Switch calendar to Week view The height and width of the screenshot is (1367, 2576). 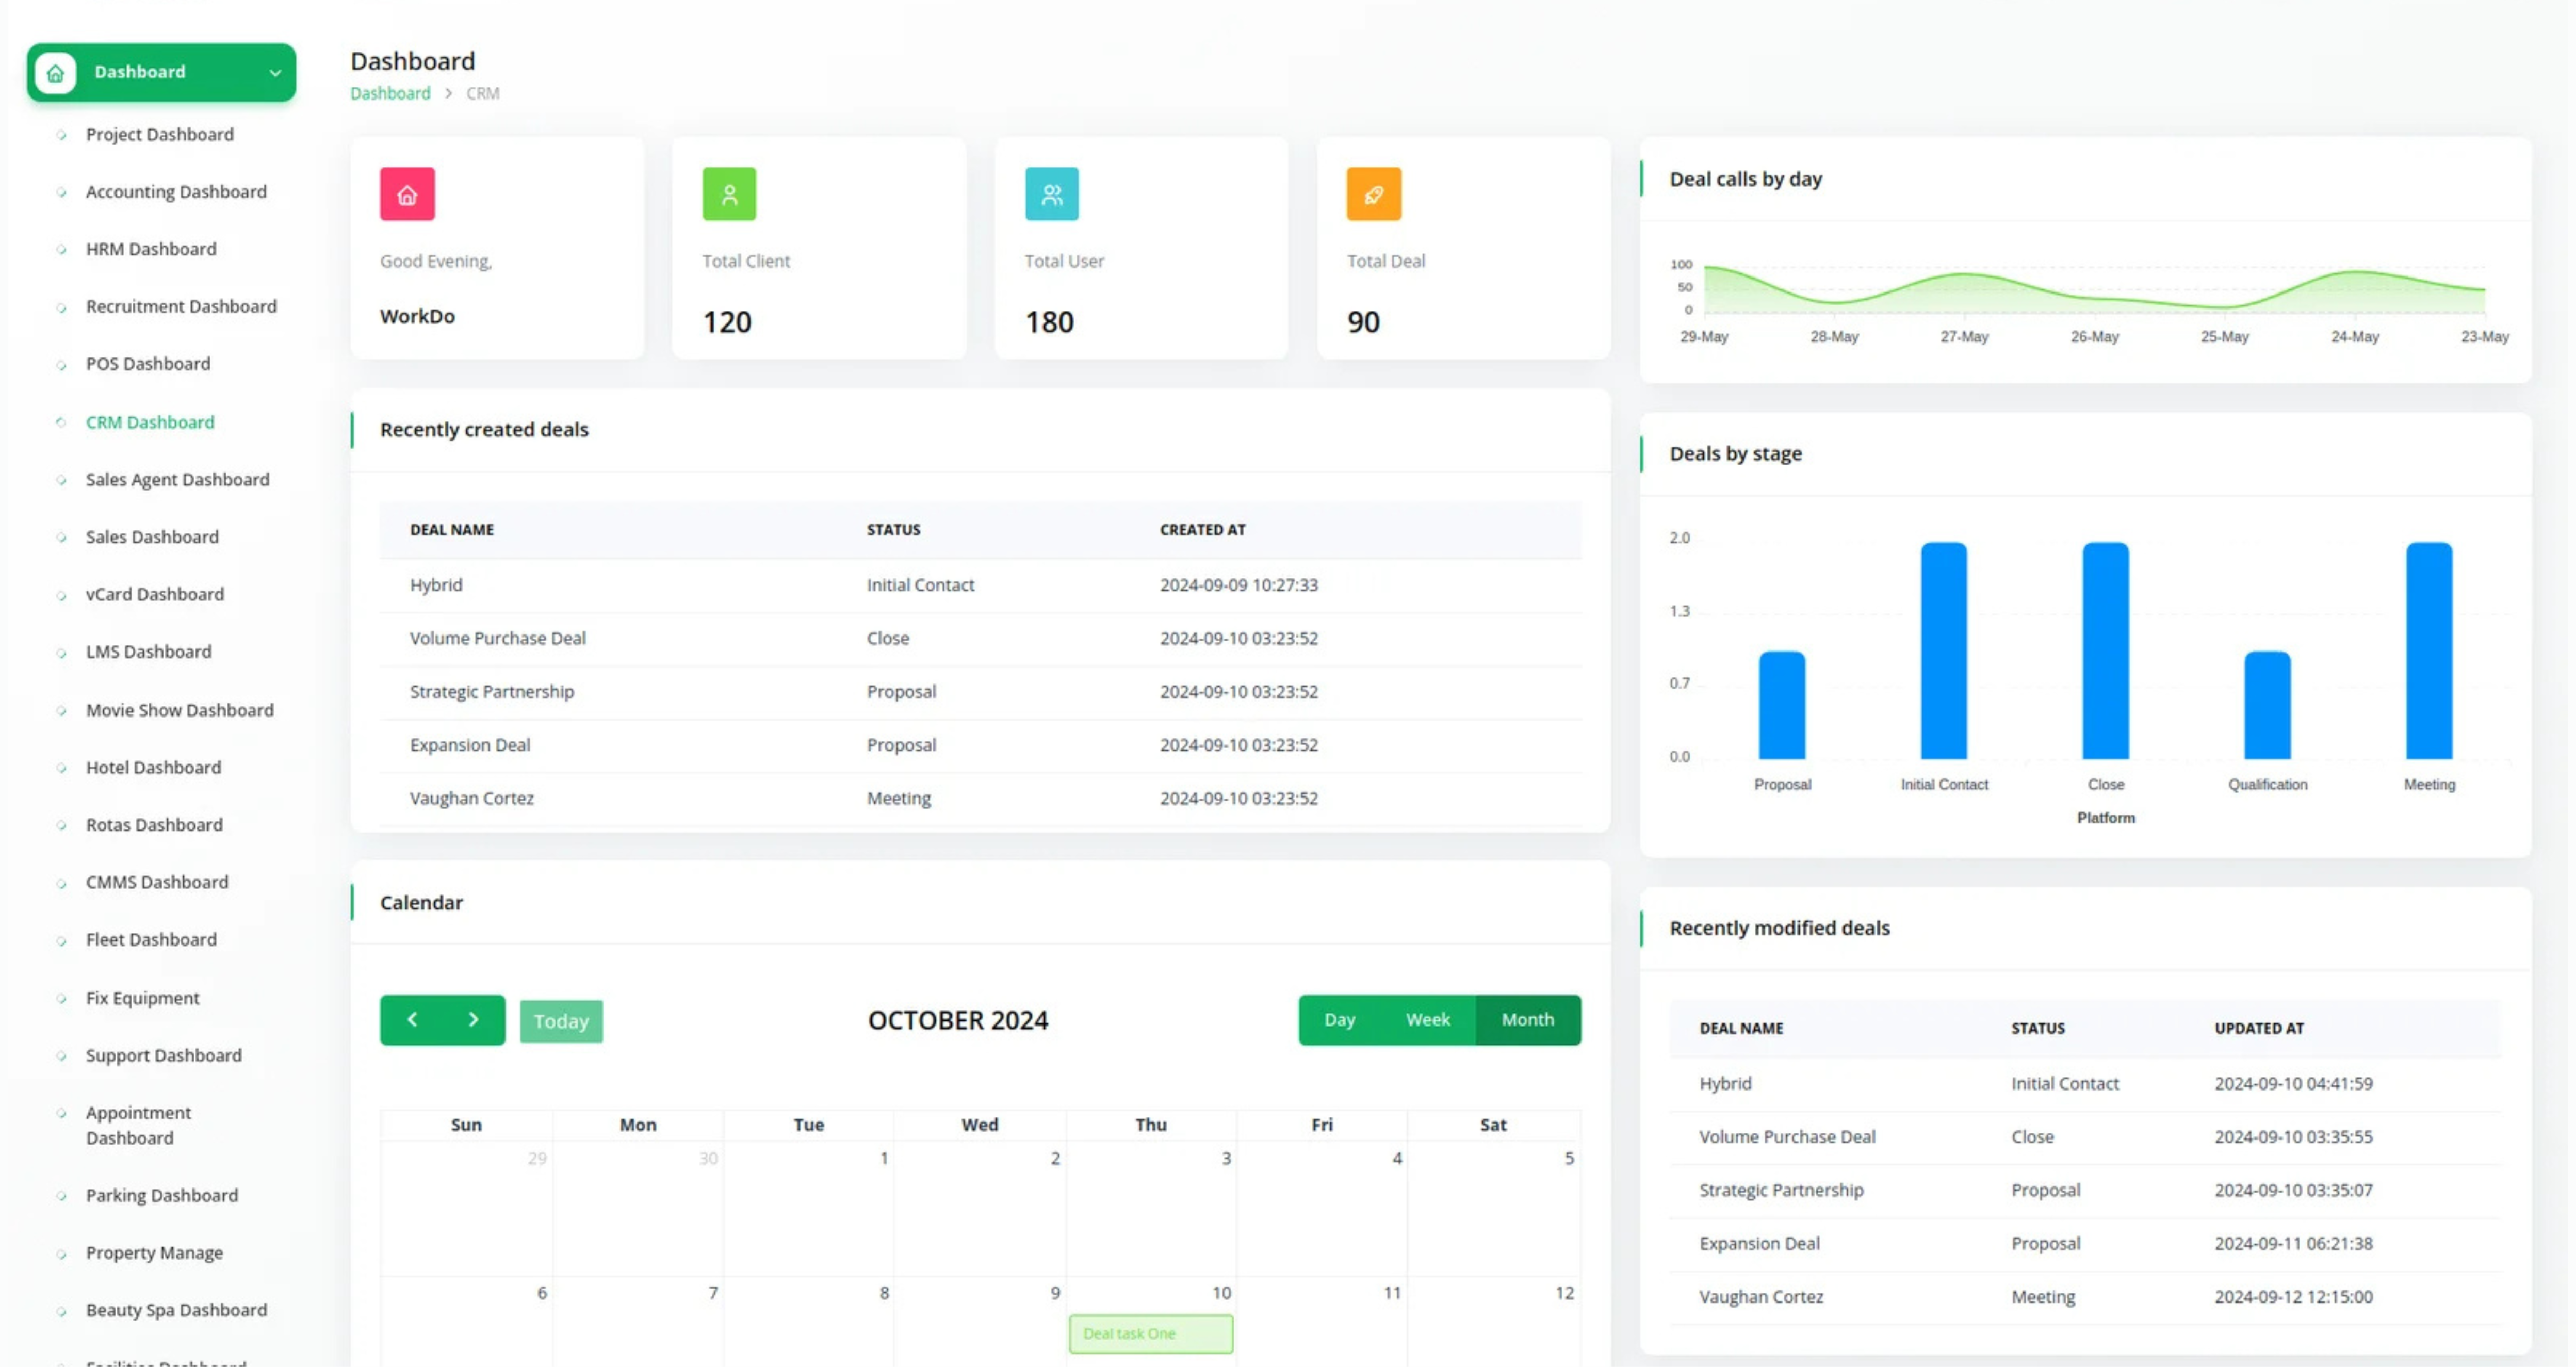pyautogui.click(x=1427, y=1019)
